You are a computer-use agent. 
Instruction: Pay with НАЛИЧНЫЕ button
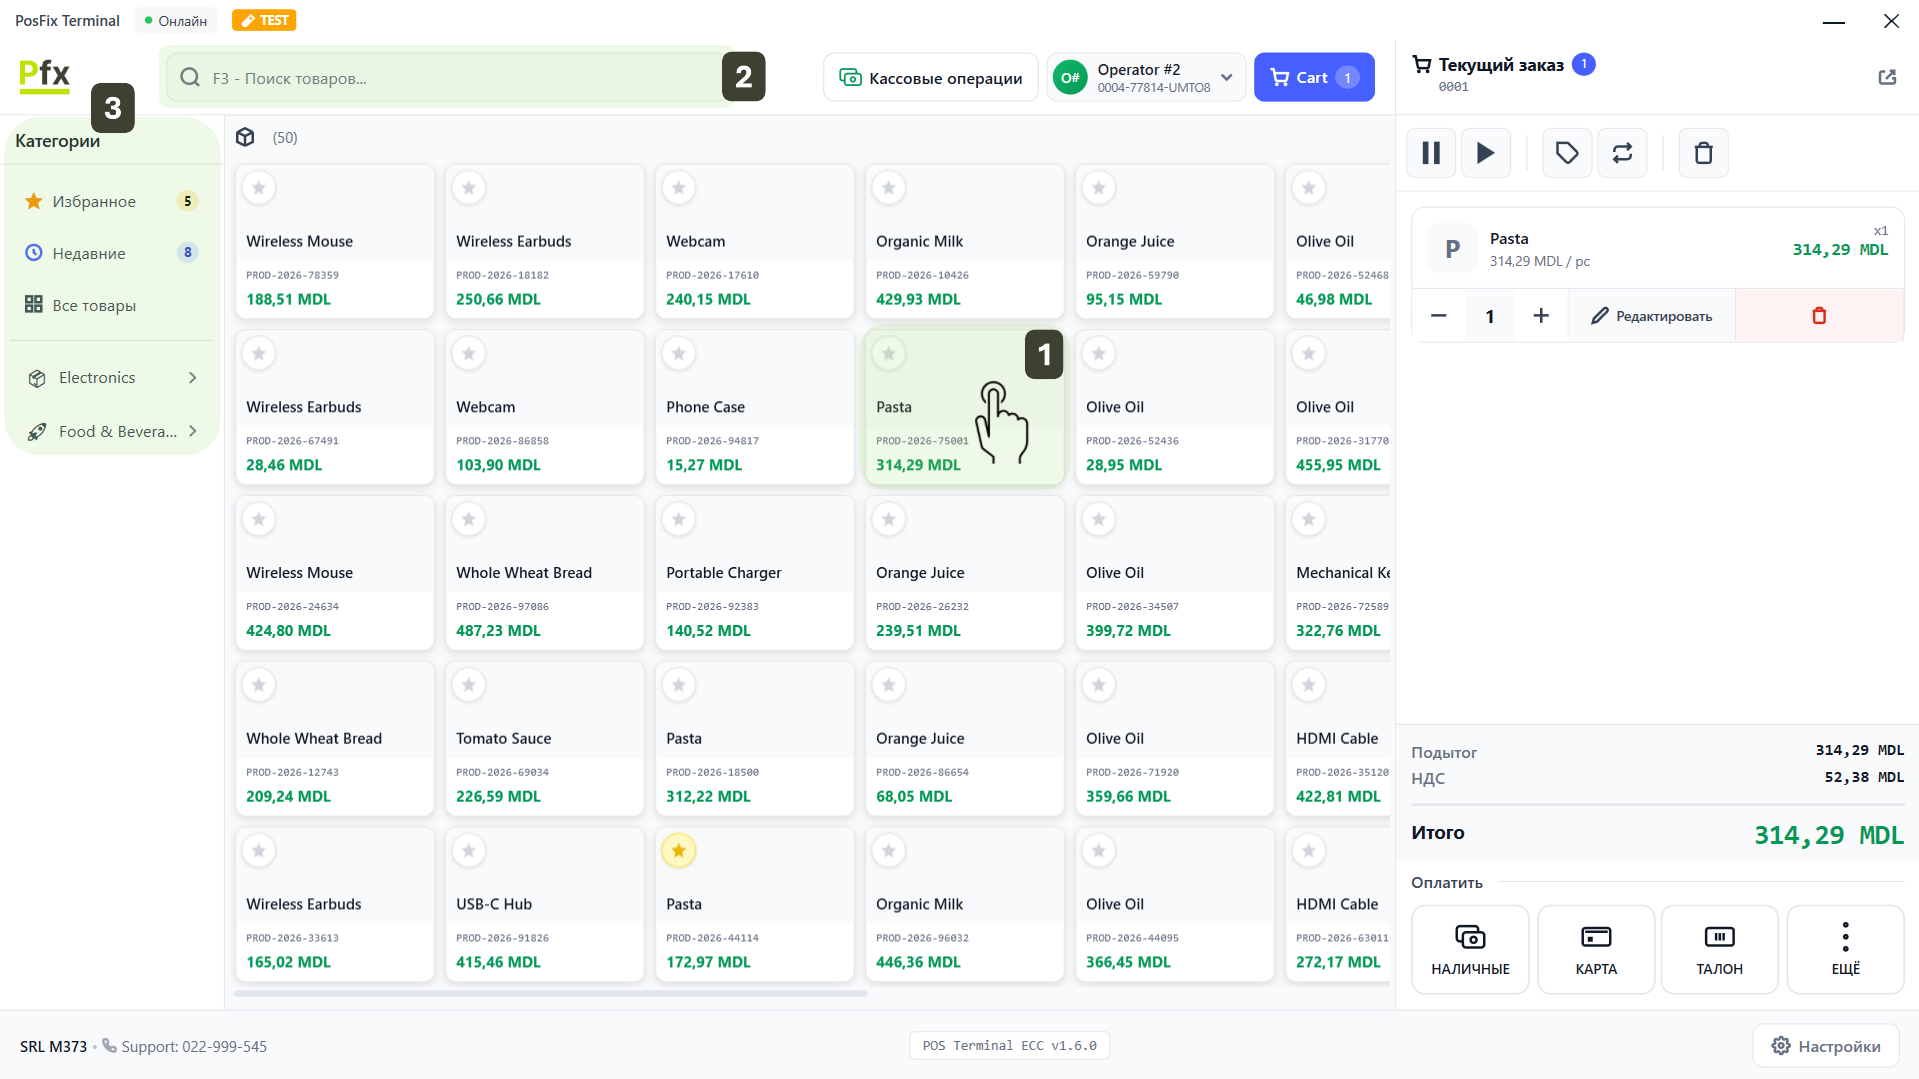(1470, 949)
